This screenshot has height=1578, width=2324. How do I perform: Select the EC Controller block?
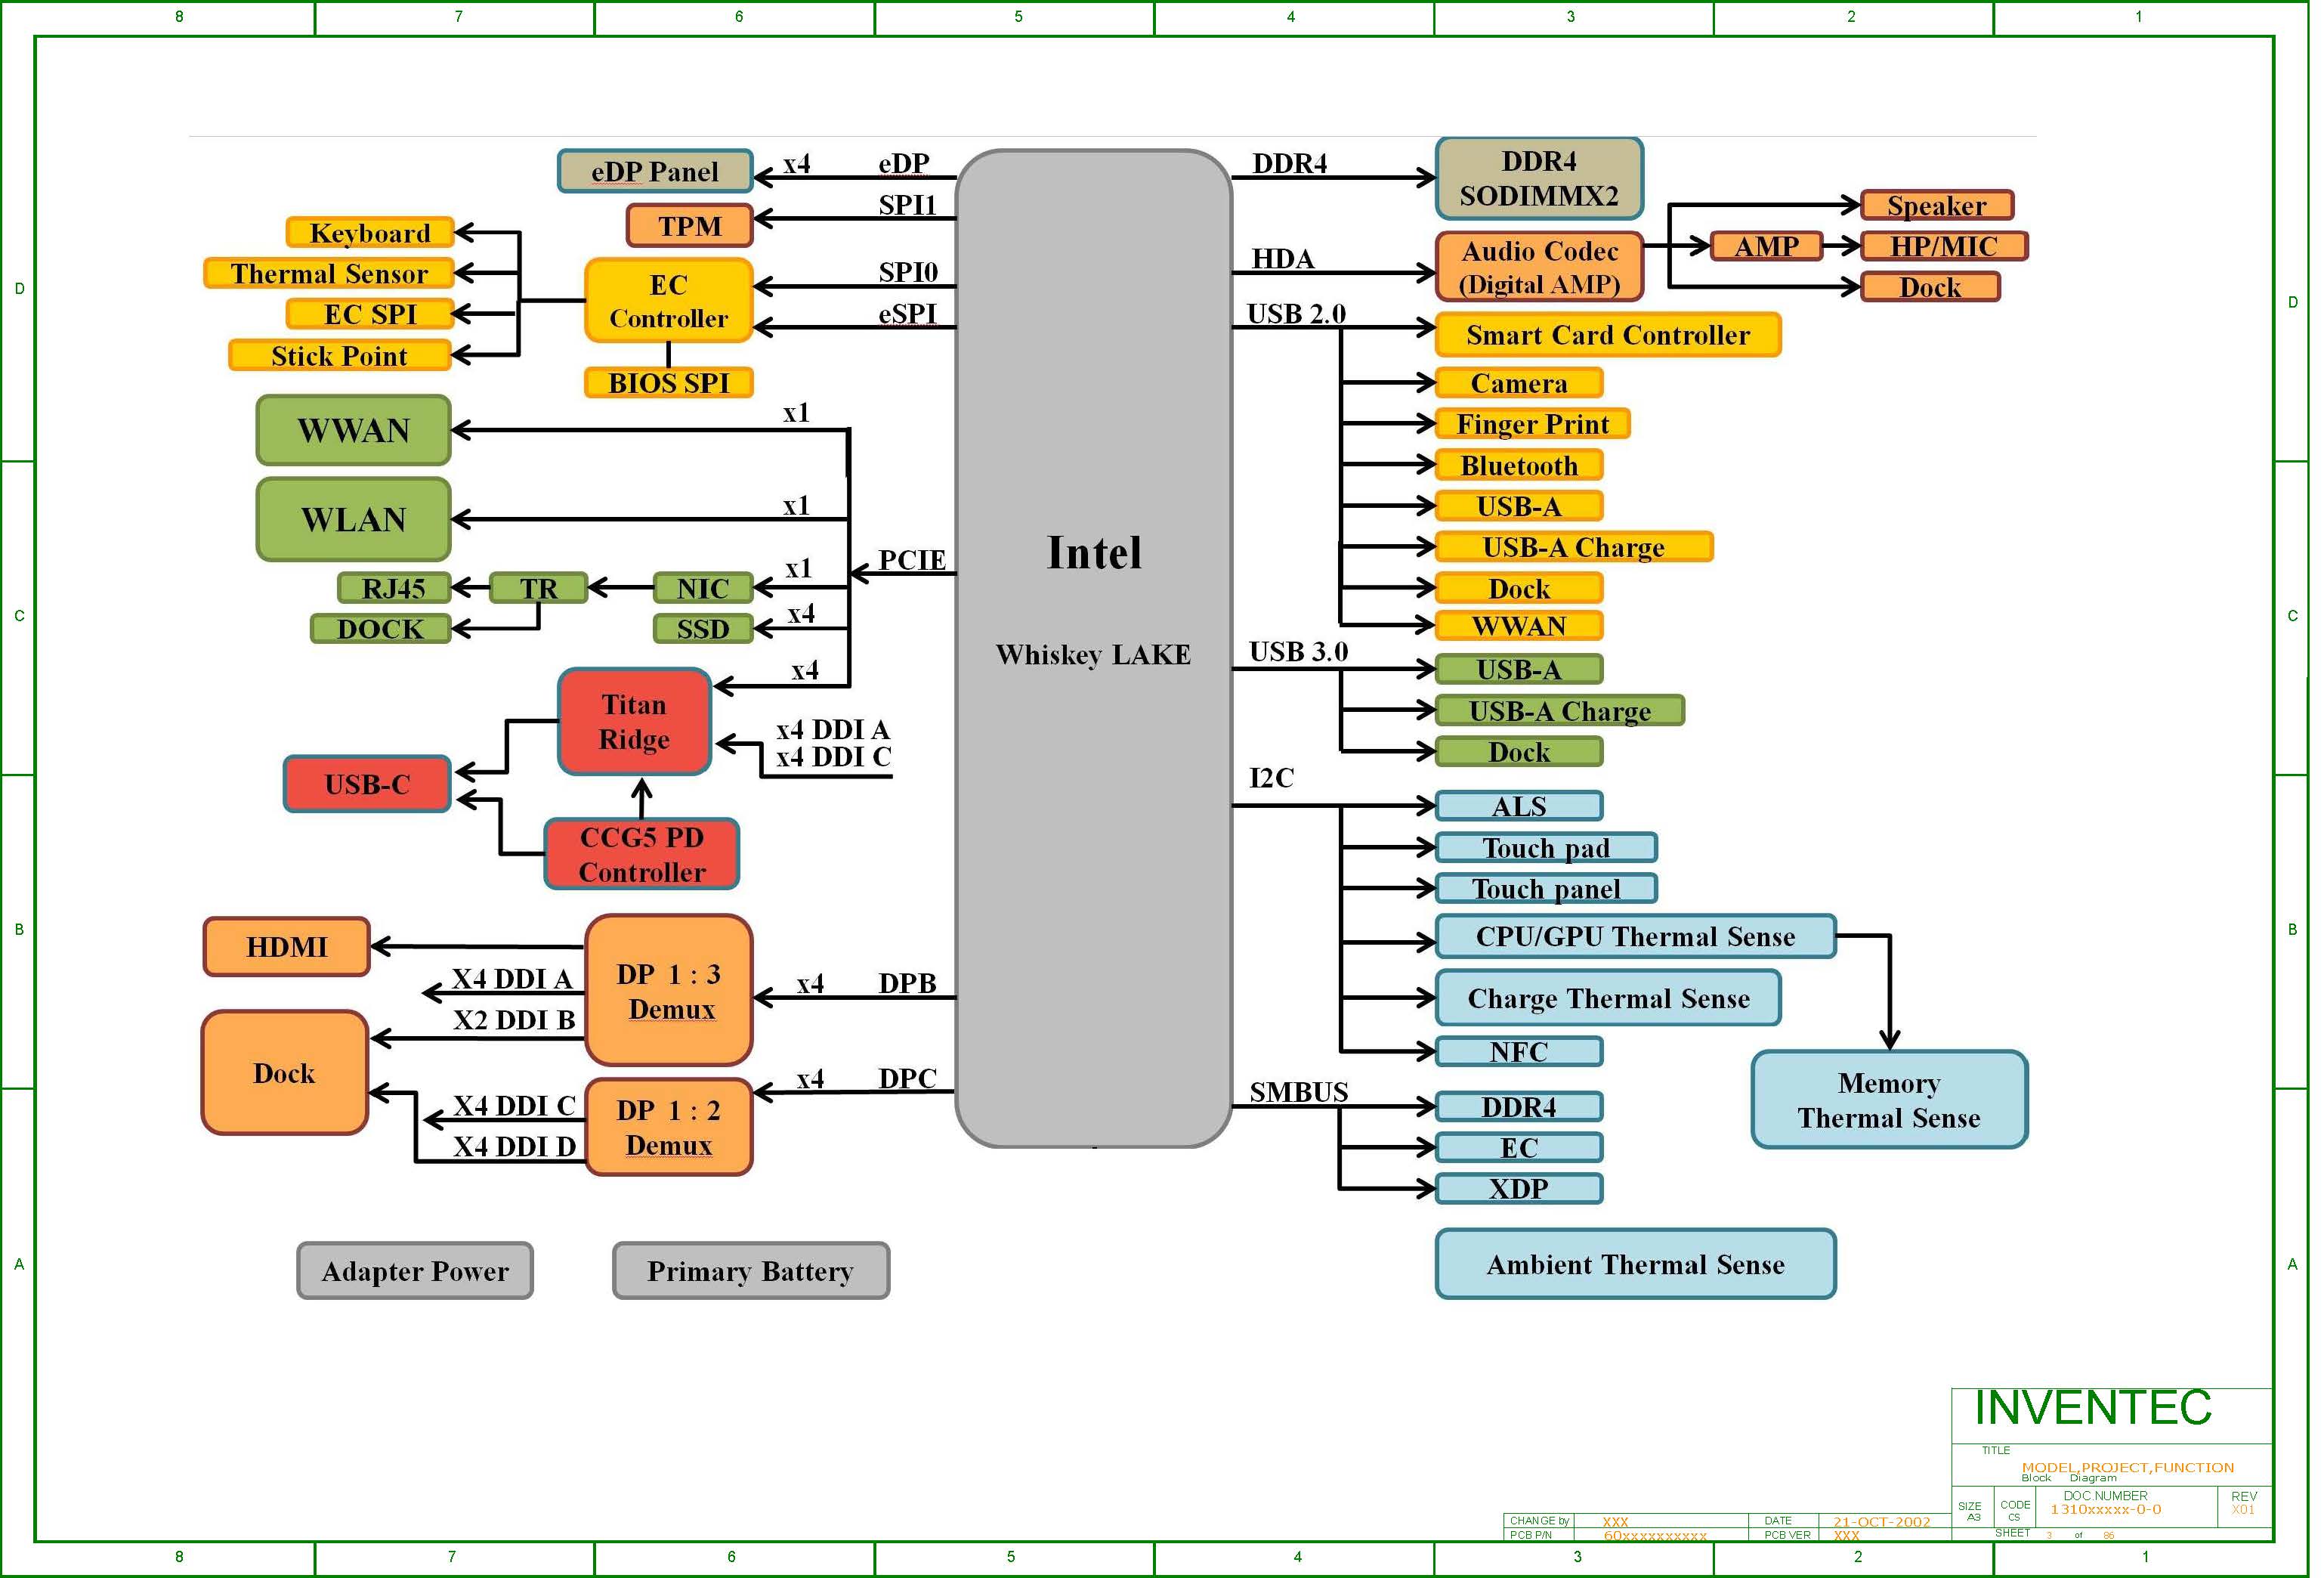[668, 301]
